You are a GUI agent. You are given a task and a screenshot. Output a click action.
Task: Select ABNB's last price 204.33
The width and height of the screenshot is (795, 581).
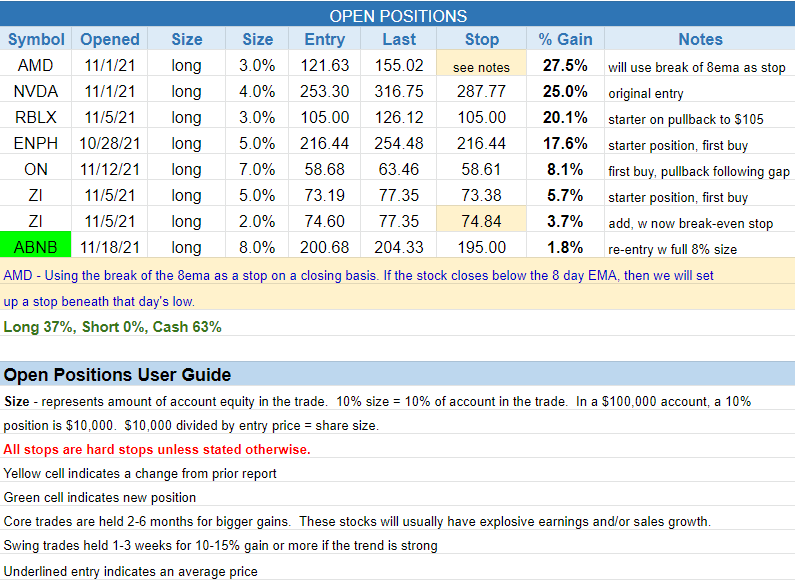coord(399,247)
